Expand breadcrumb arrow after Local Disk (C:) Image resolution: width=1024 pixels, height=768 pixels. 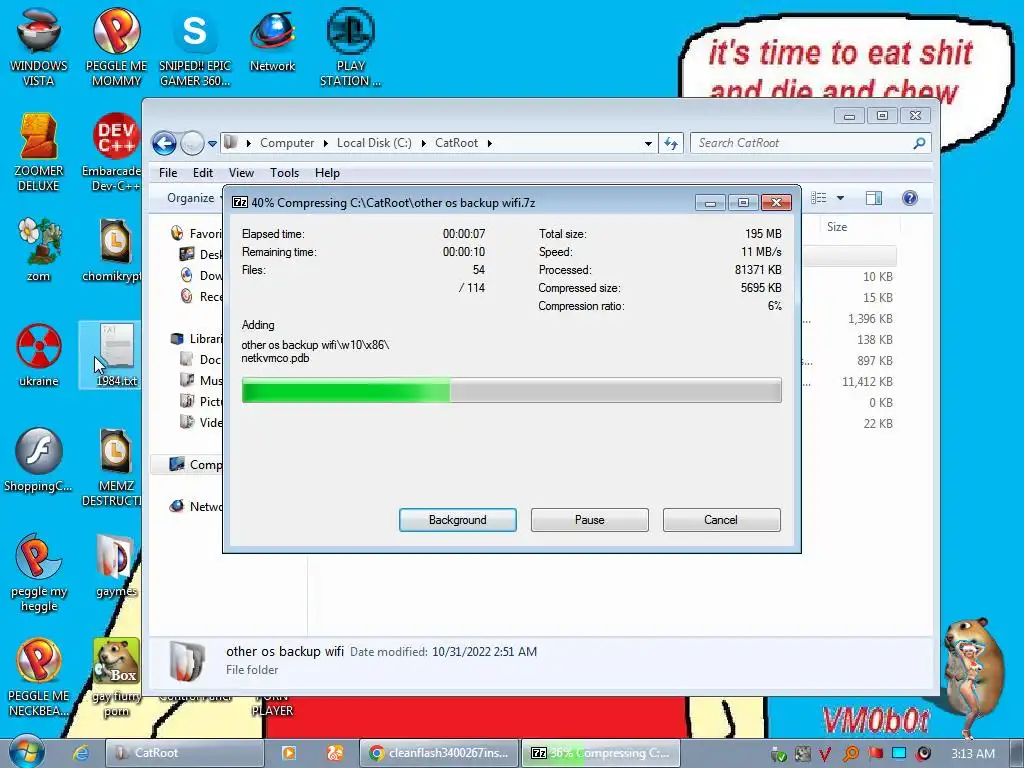423,143
